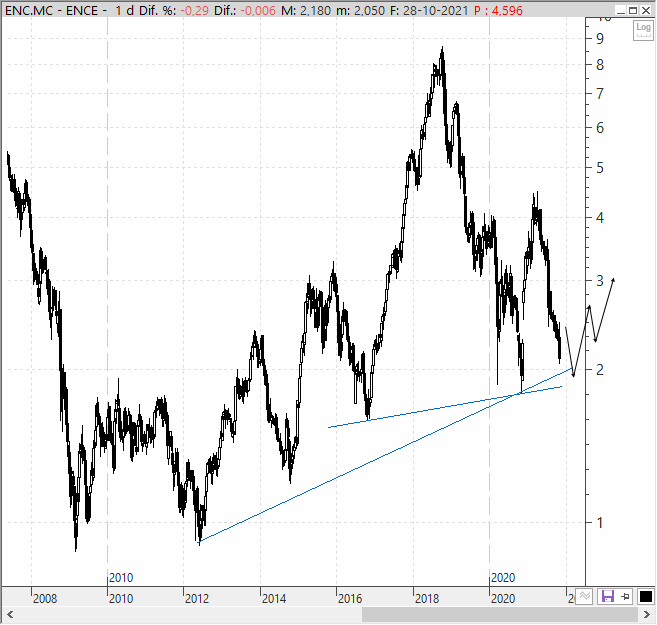The height and width of the screenshot is (625, 657).
Task: Click the horizontal scrollbar right arrow
Action: coord(647,615)
